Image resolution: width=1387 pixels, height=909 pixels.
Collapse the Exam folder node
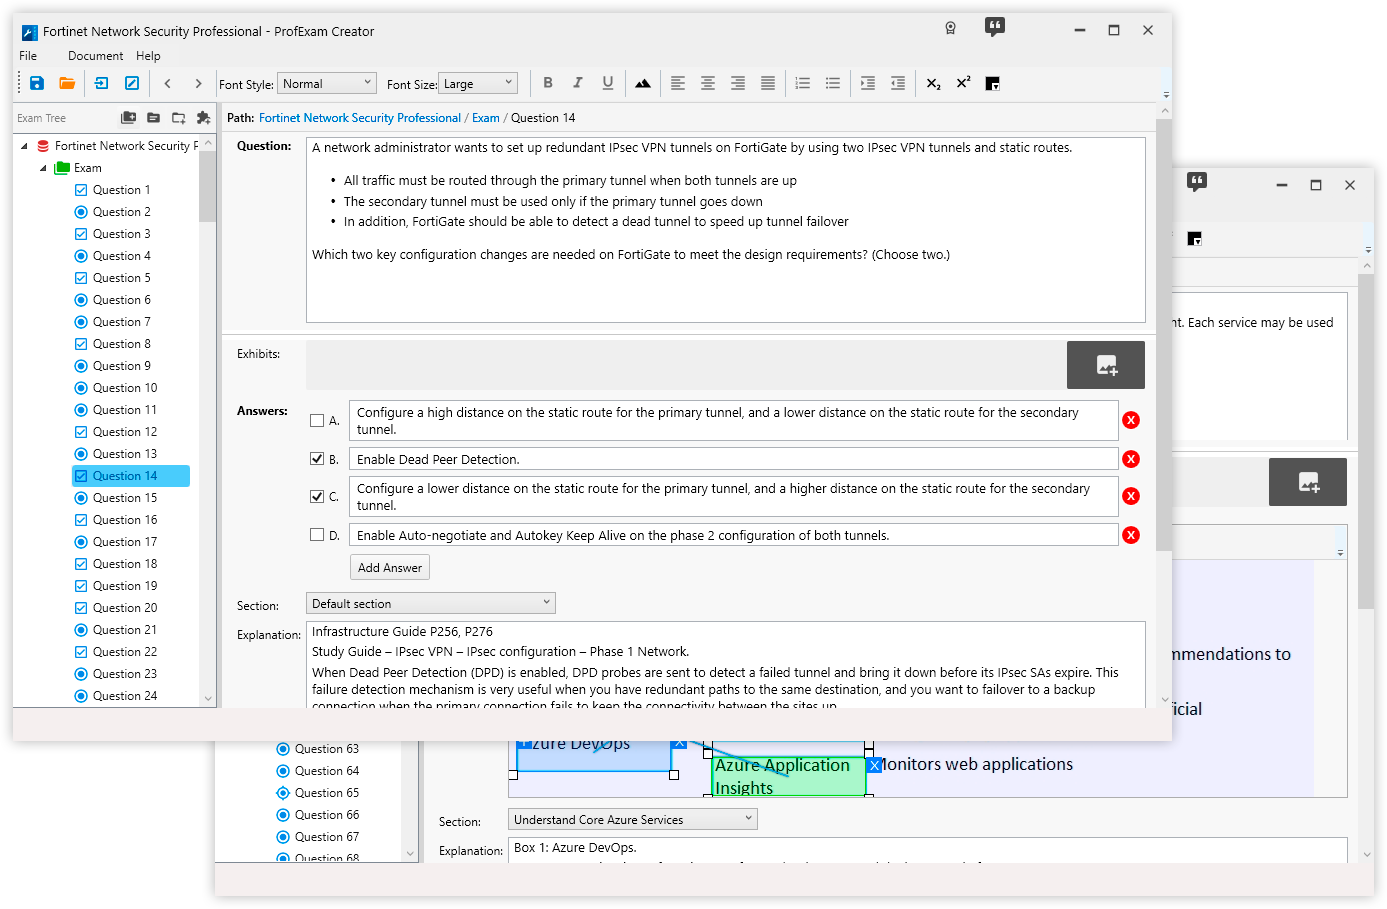tap(43, 168)
